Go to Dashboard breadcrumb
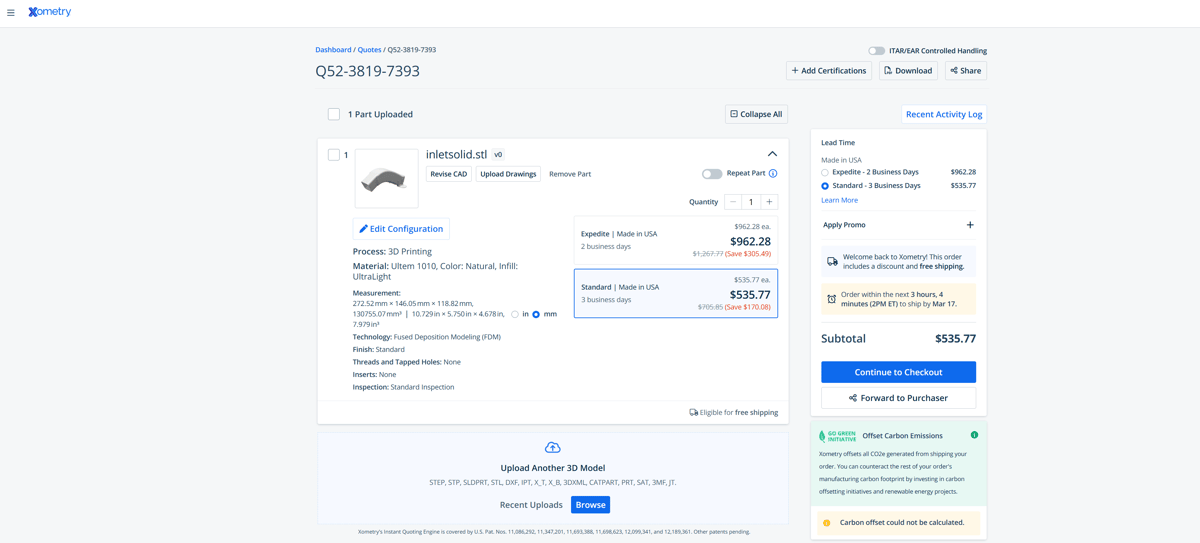This screenshot has height=543, width=1200. pyautogui.click(x=333, y=50)
